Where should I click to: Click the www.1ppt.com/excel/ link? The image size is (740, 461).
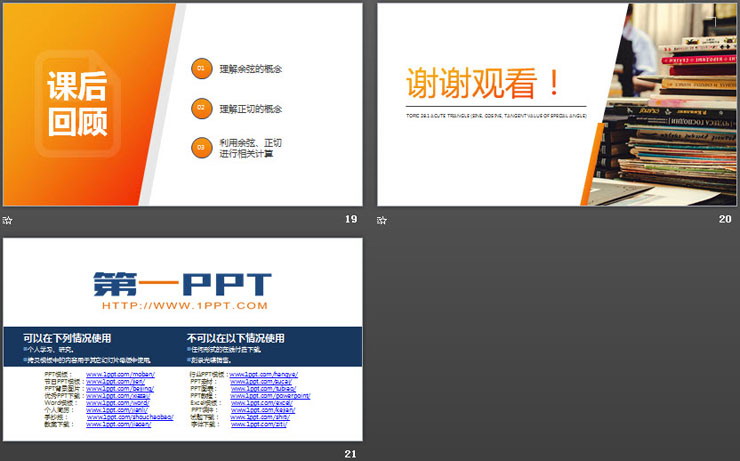click(x=261, y=402)
